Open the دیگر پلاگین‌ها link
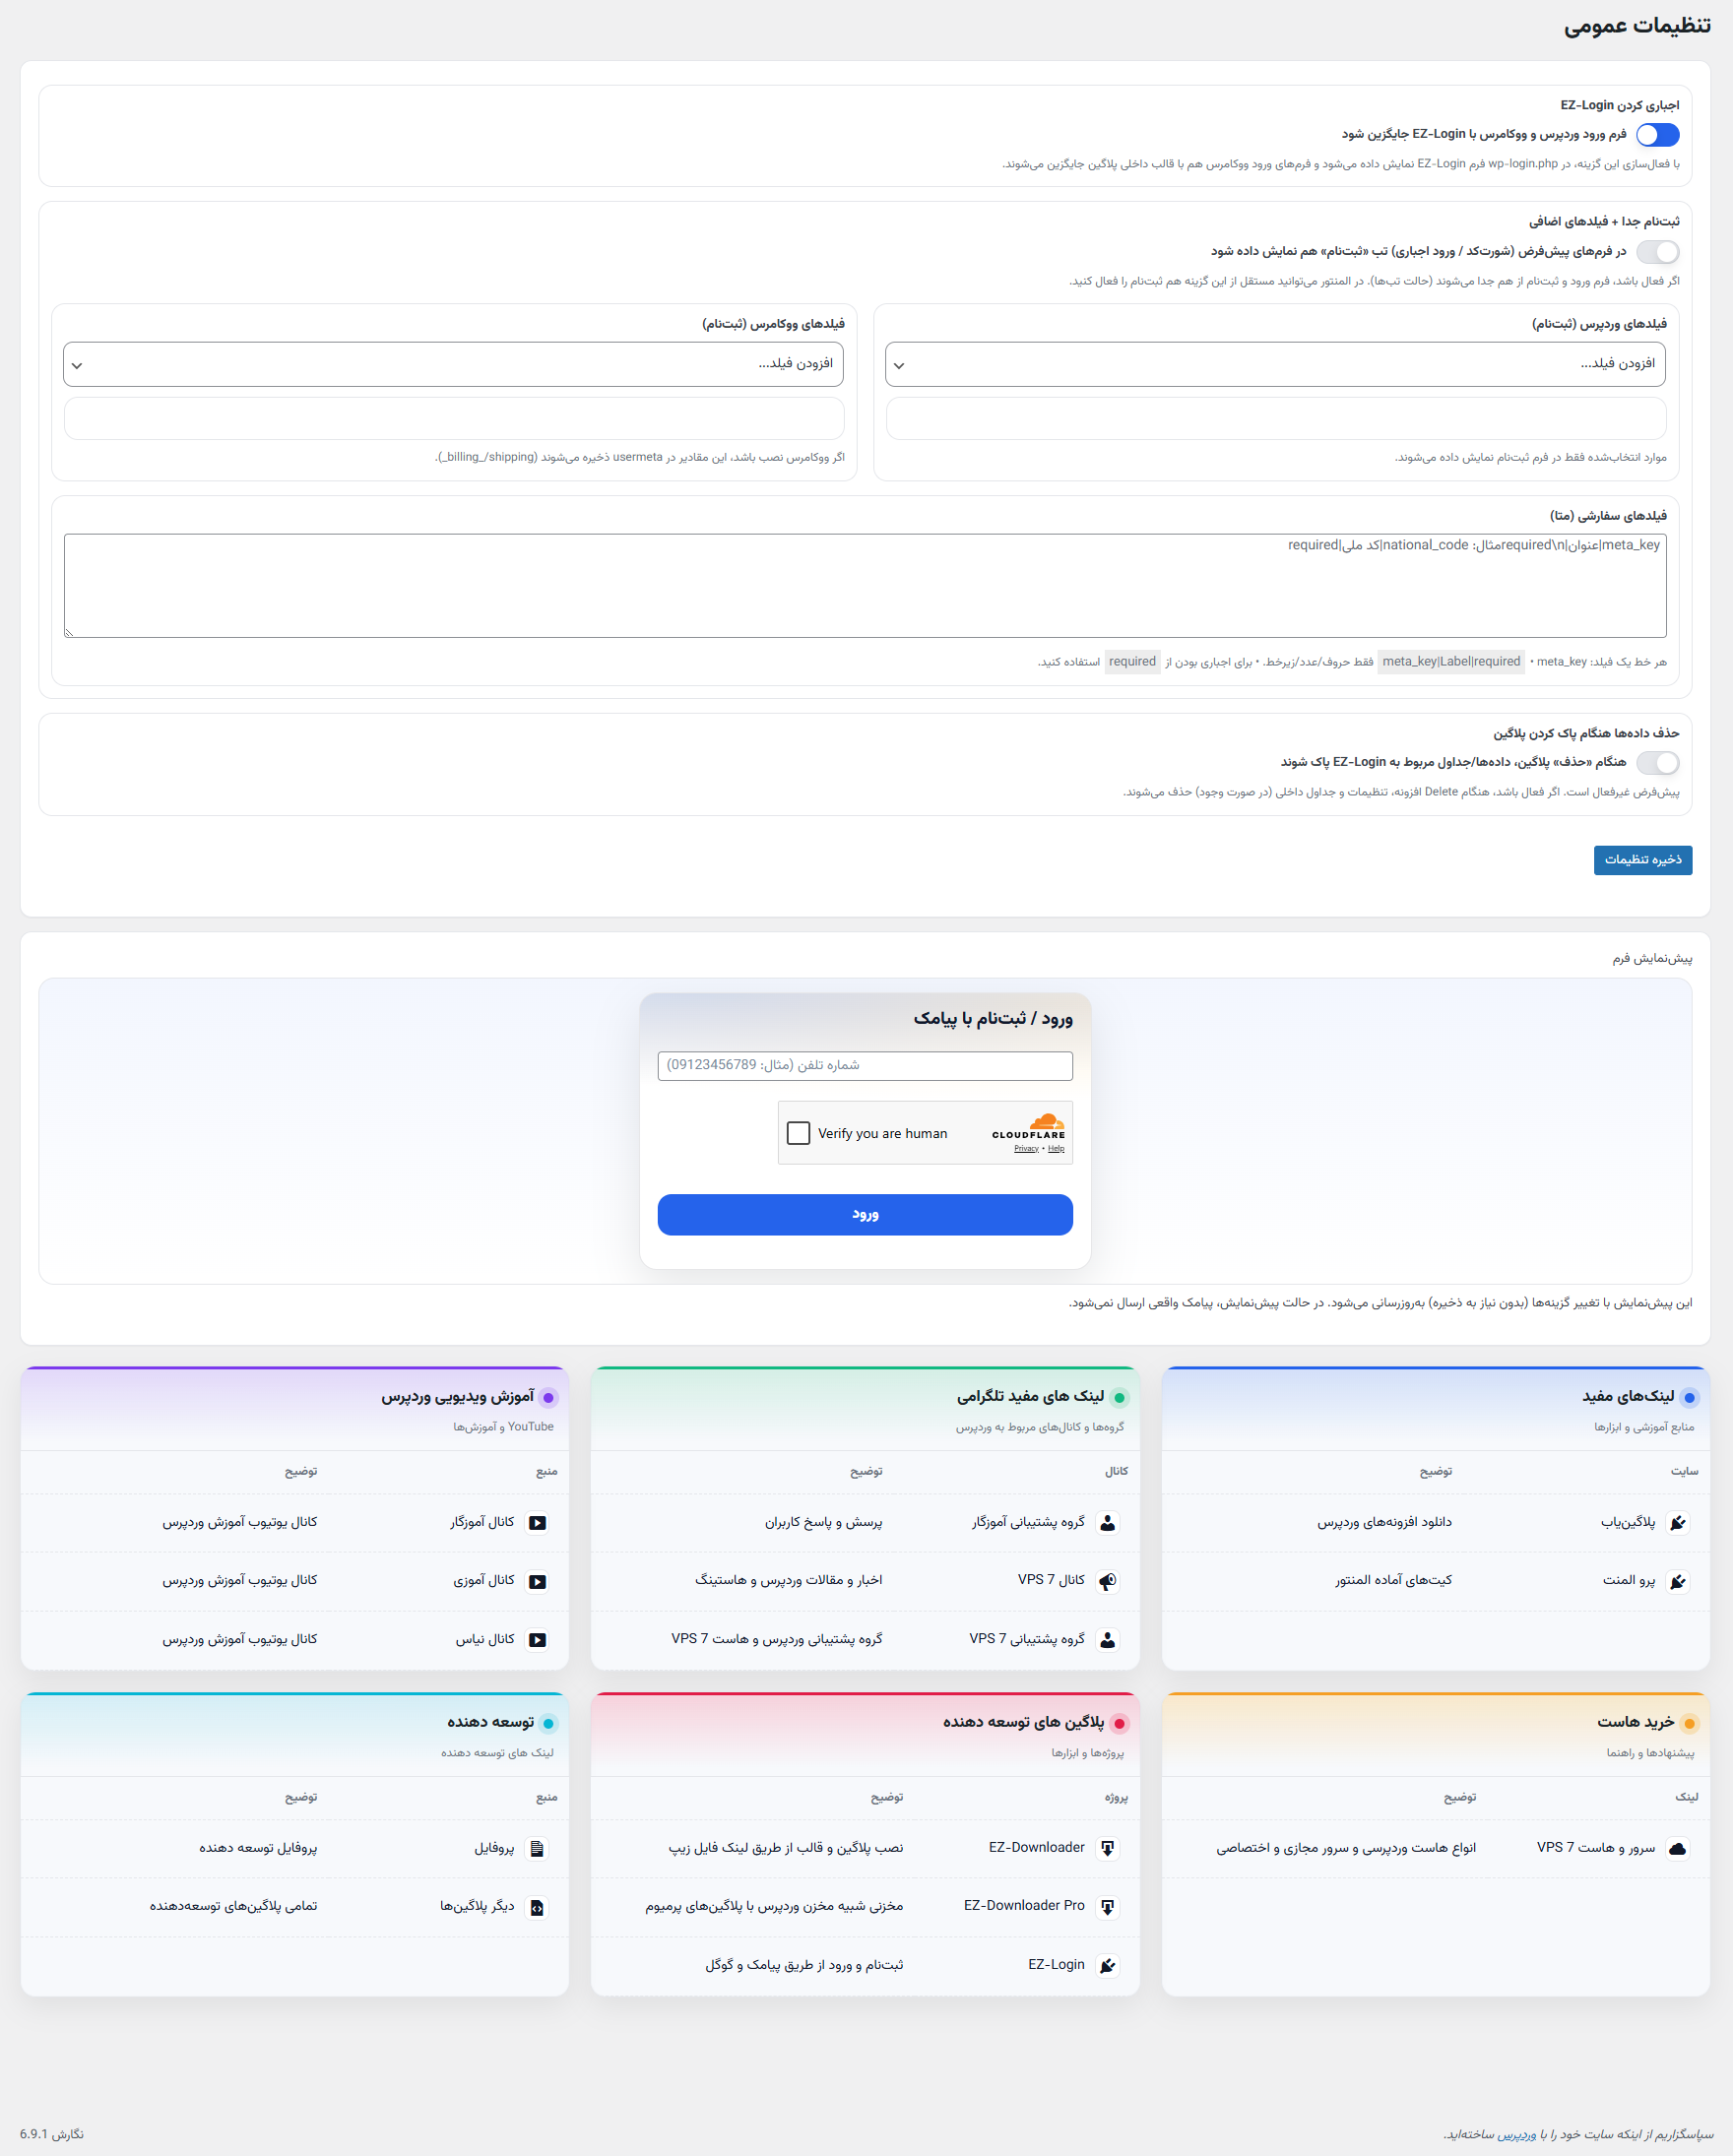Image resolution: width=1733 pixels, height=2156 pixels. (477, 1907)
